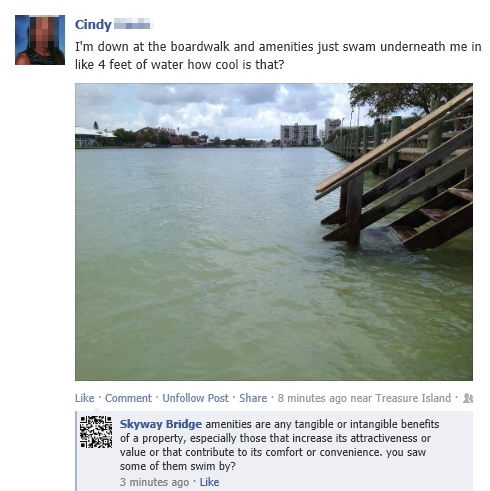Open the posted boardwalk water photo
Viewport: 490px width, 491px height.
274,232
